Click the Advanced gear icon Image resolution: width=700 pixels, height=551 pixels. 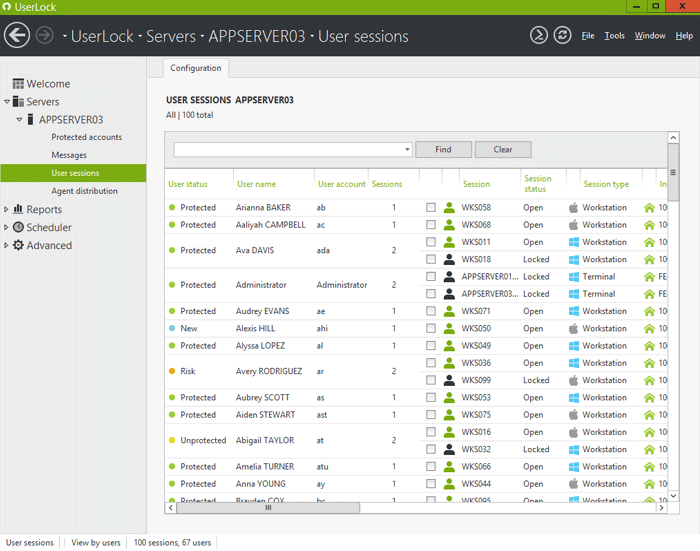[18, 245]
